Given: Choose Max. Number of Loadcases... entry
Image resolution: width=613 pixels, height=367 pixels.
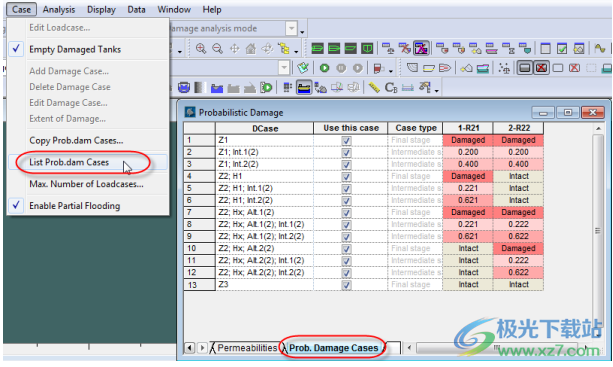Looking at the screenshot, I should [x=88, y=184].
